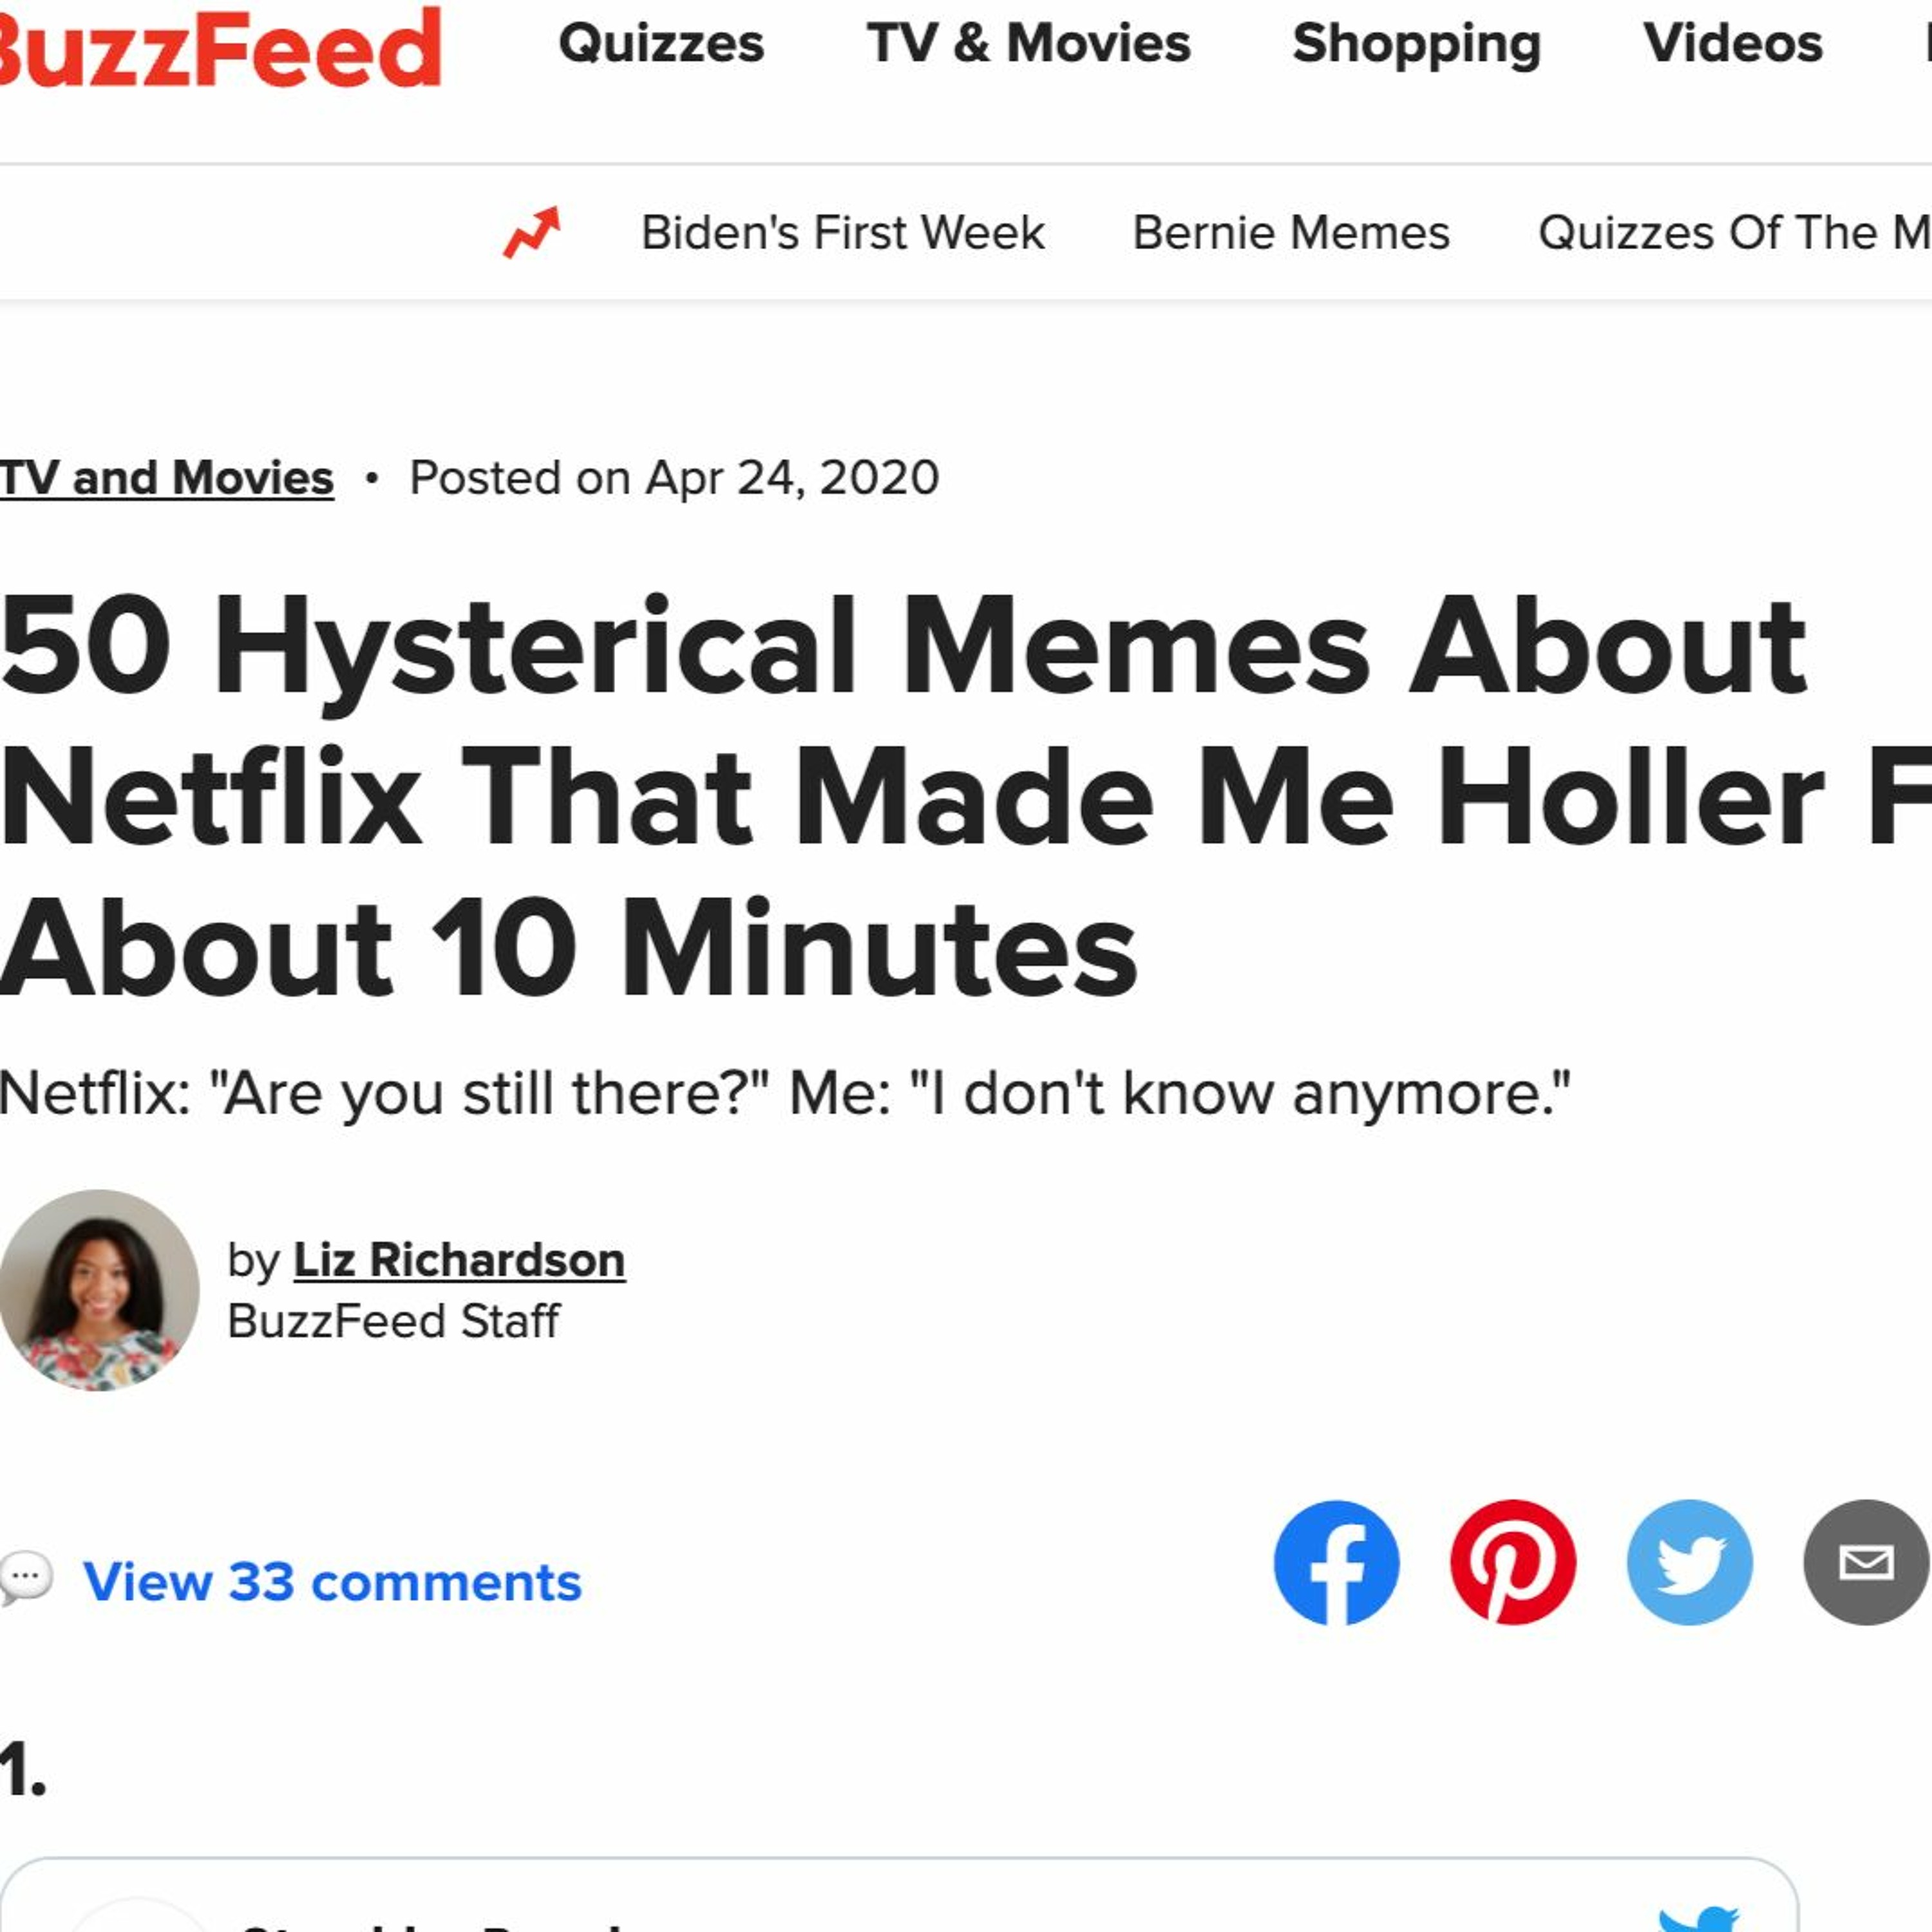Open Quizzes Of The Month trending link

[x=1734, y=233]
